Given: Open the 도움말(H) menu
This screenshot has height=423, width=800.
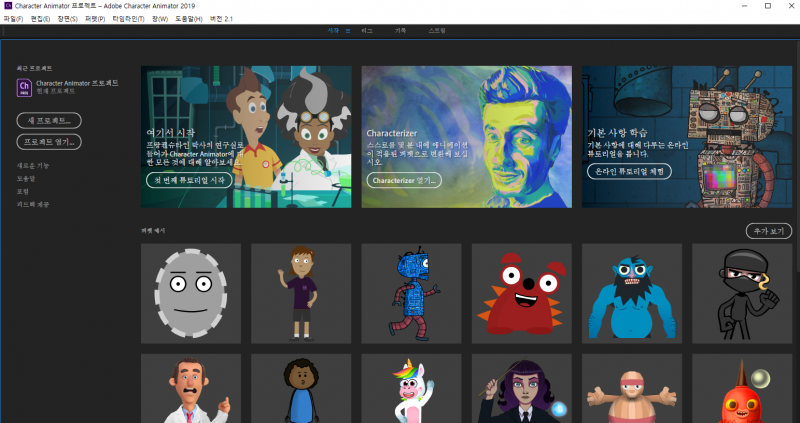Looking at the screenshot, I should 189,19.
